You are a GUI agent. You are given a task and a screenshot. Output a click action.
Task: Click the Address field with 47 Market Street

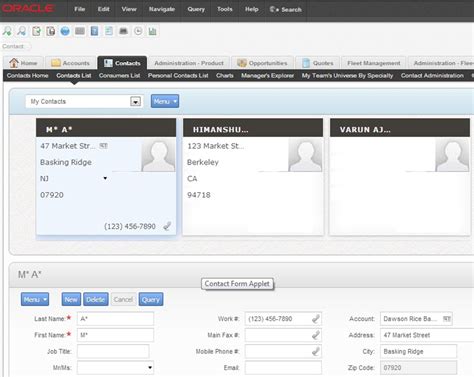point(427,335)
